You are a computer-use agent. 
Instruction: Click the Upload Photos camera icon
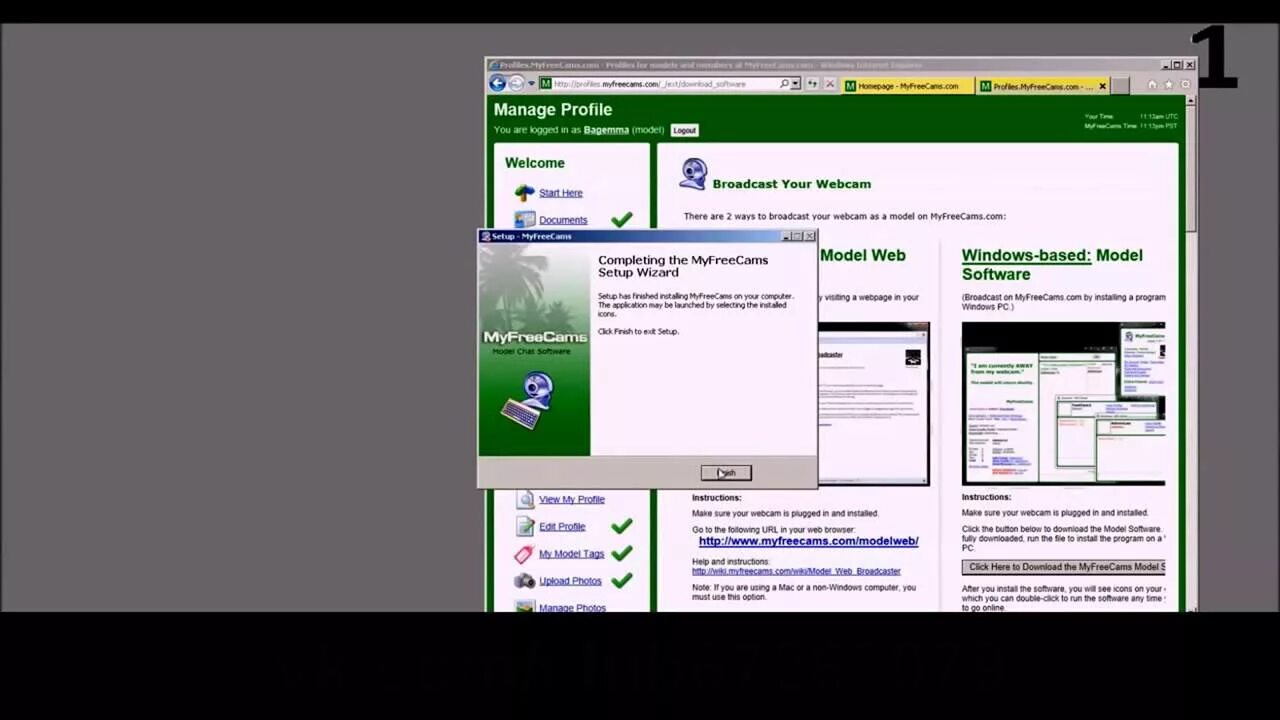525,580
